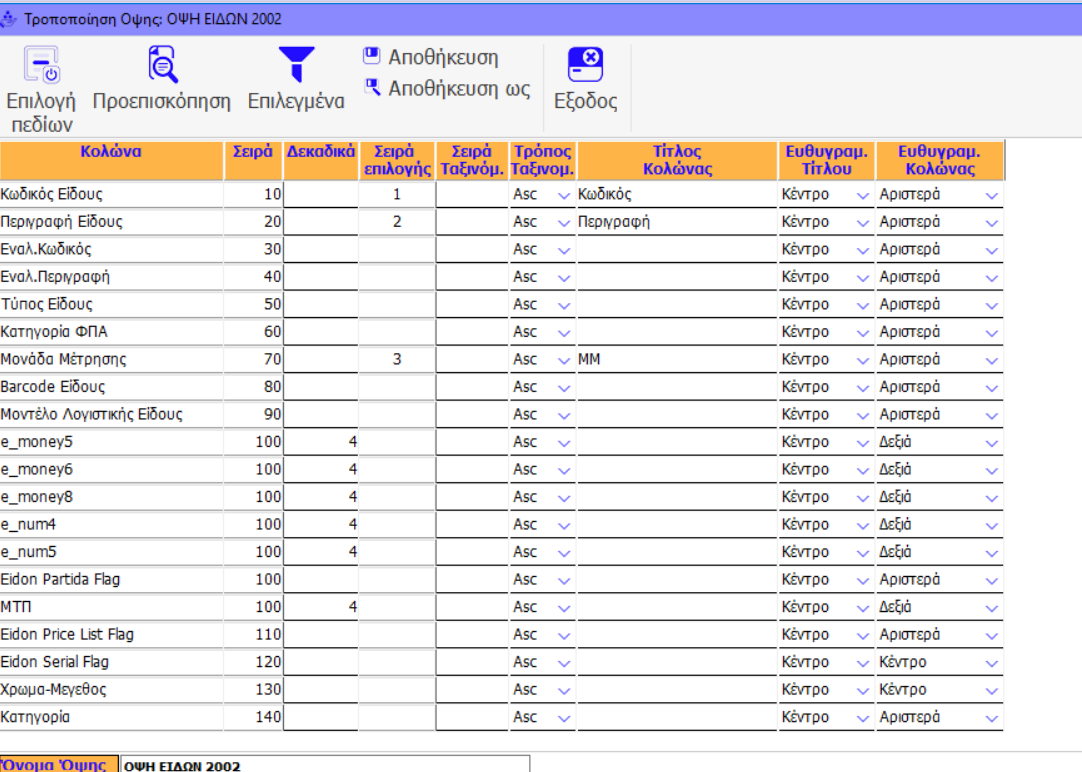Click the Κολώνα column header
Viewport: 1082px width, 772px height.
[111, 152]
